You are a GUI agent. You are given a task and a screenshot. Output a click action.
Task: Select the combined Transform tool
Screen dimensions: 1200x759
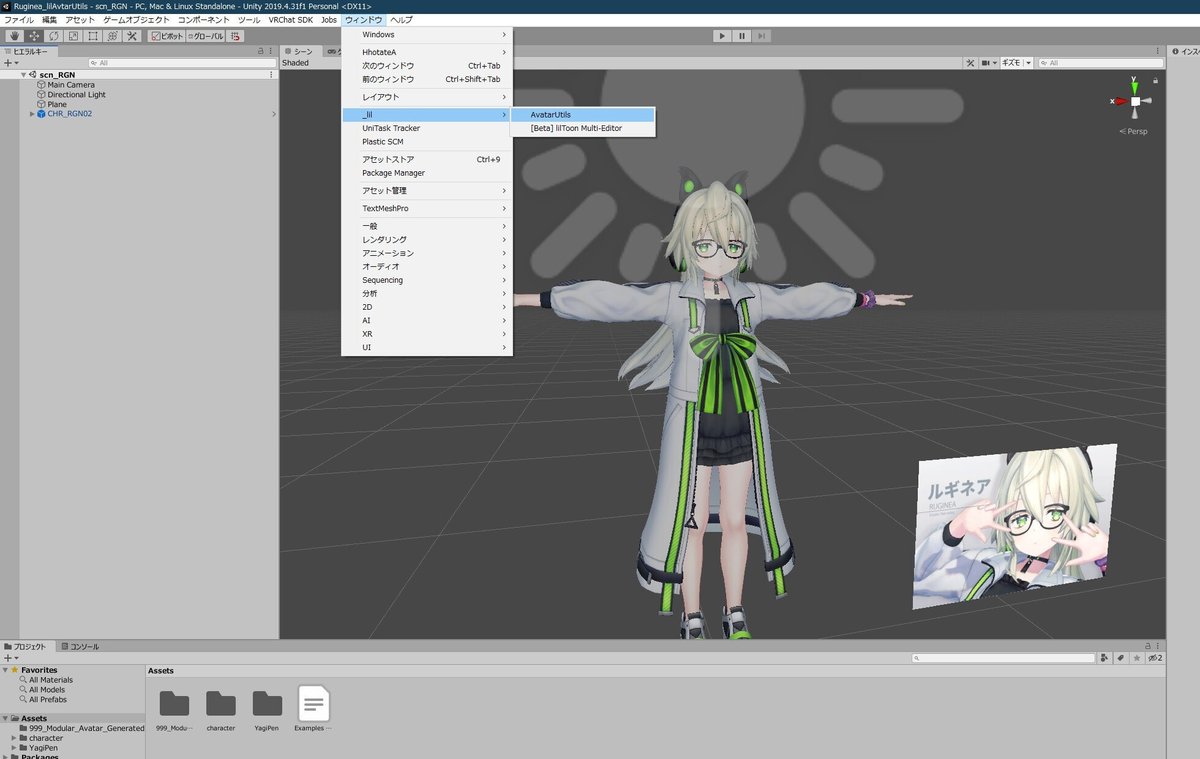[112, 36]
